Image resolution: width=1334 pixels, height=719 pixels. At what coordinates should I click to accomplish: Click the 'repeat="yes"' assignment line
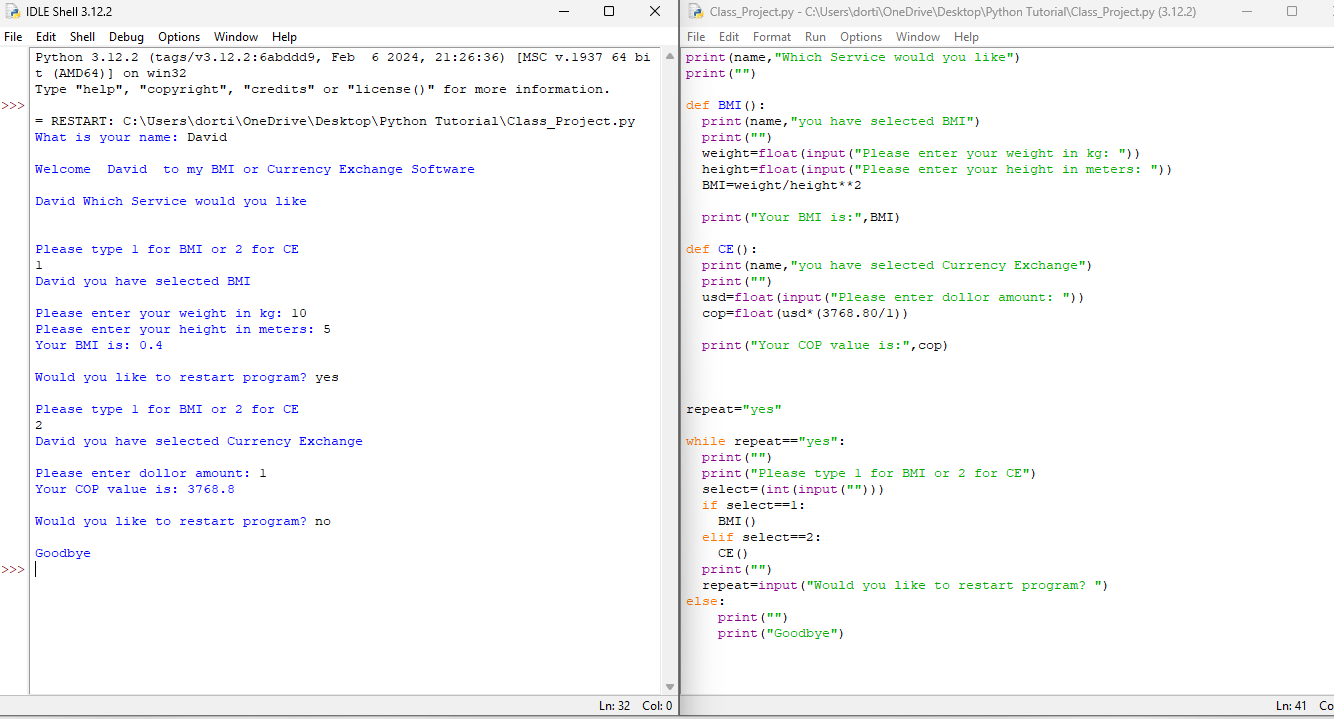(x=733, y=409)
